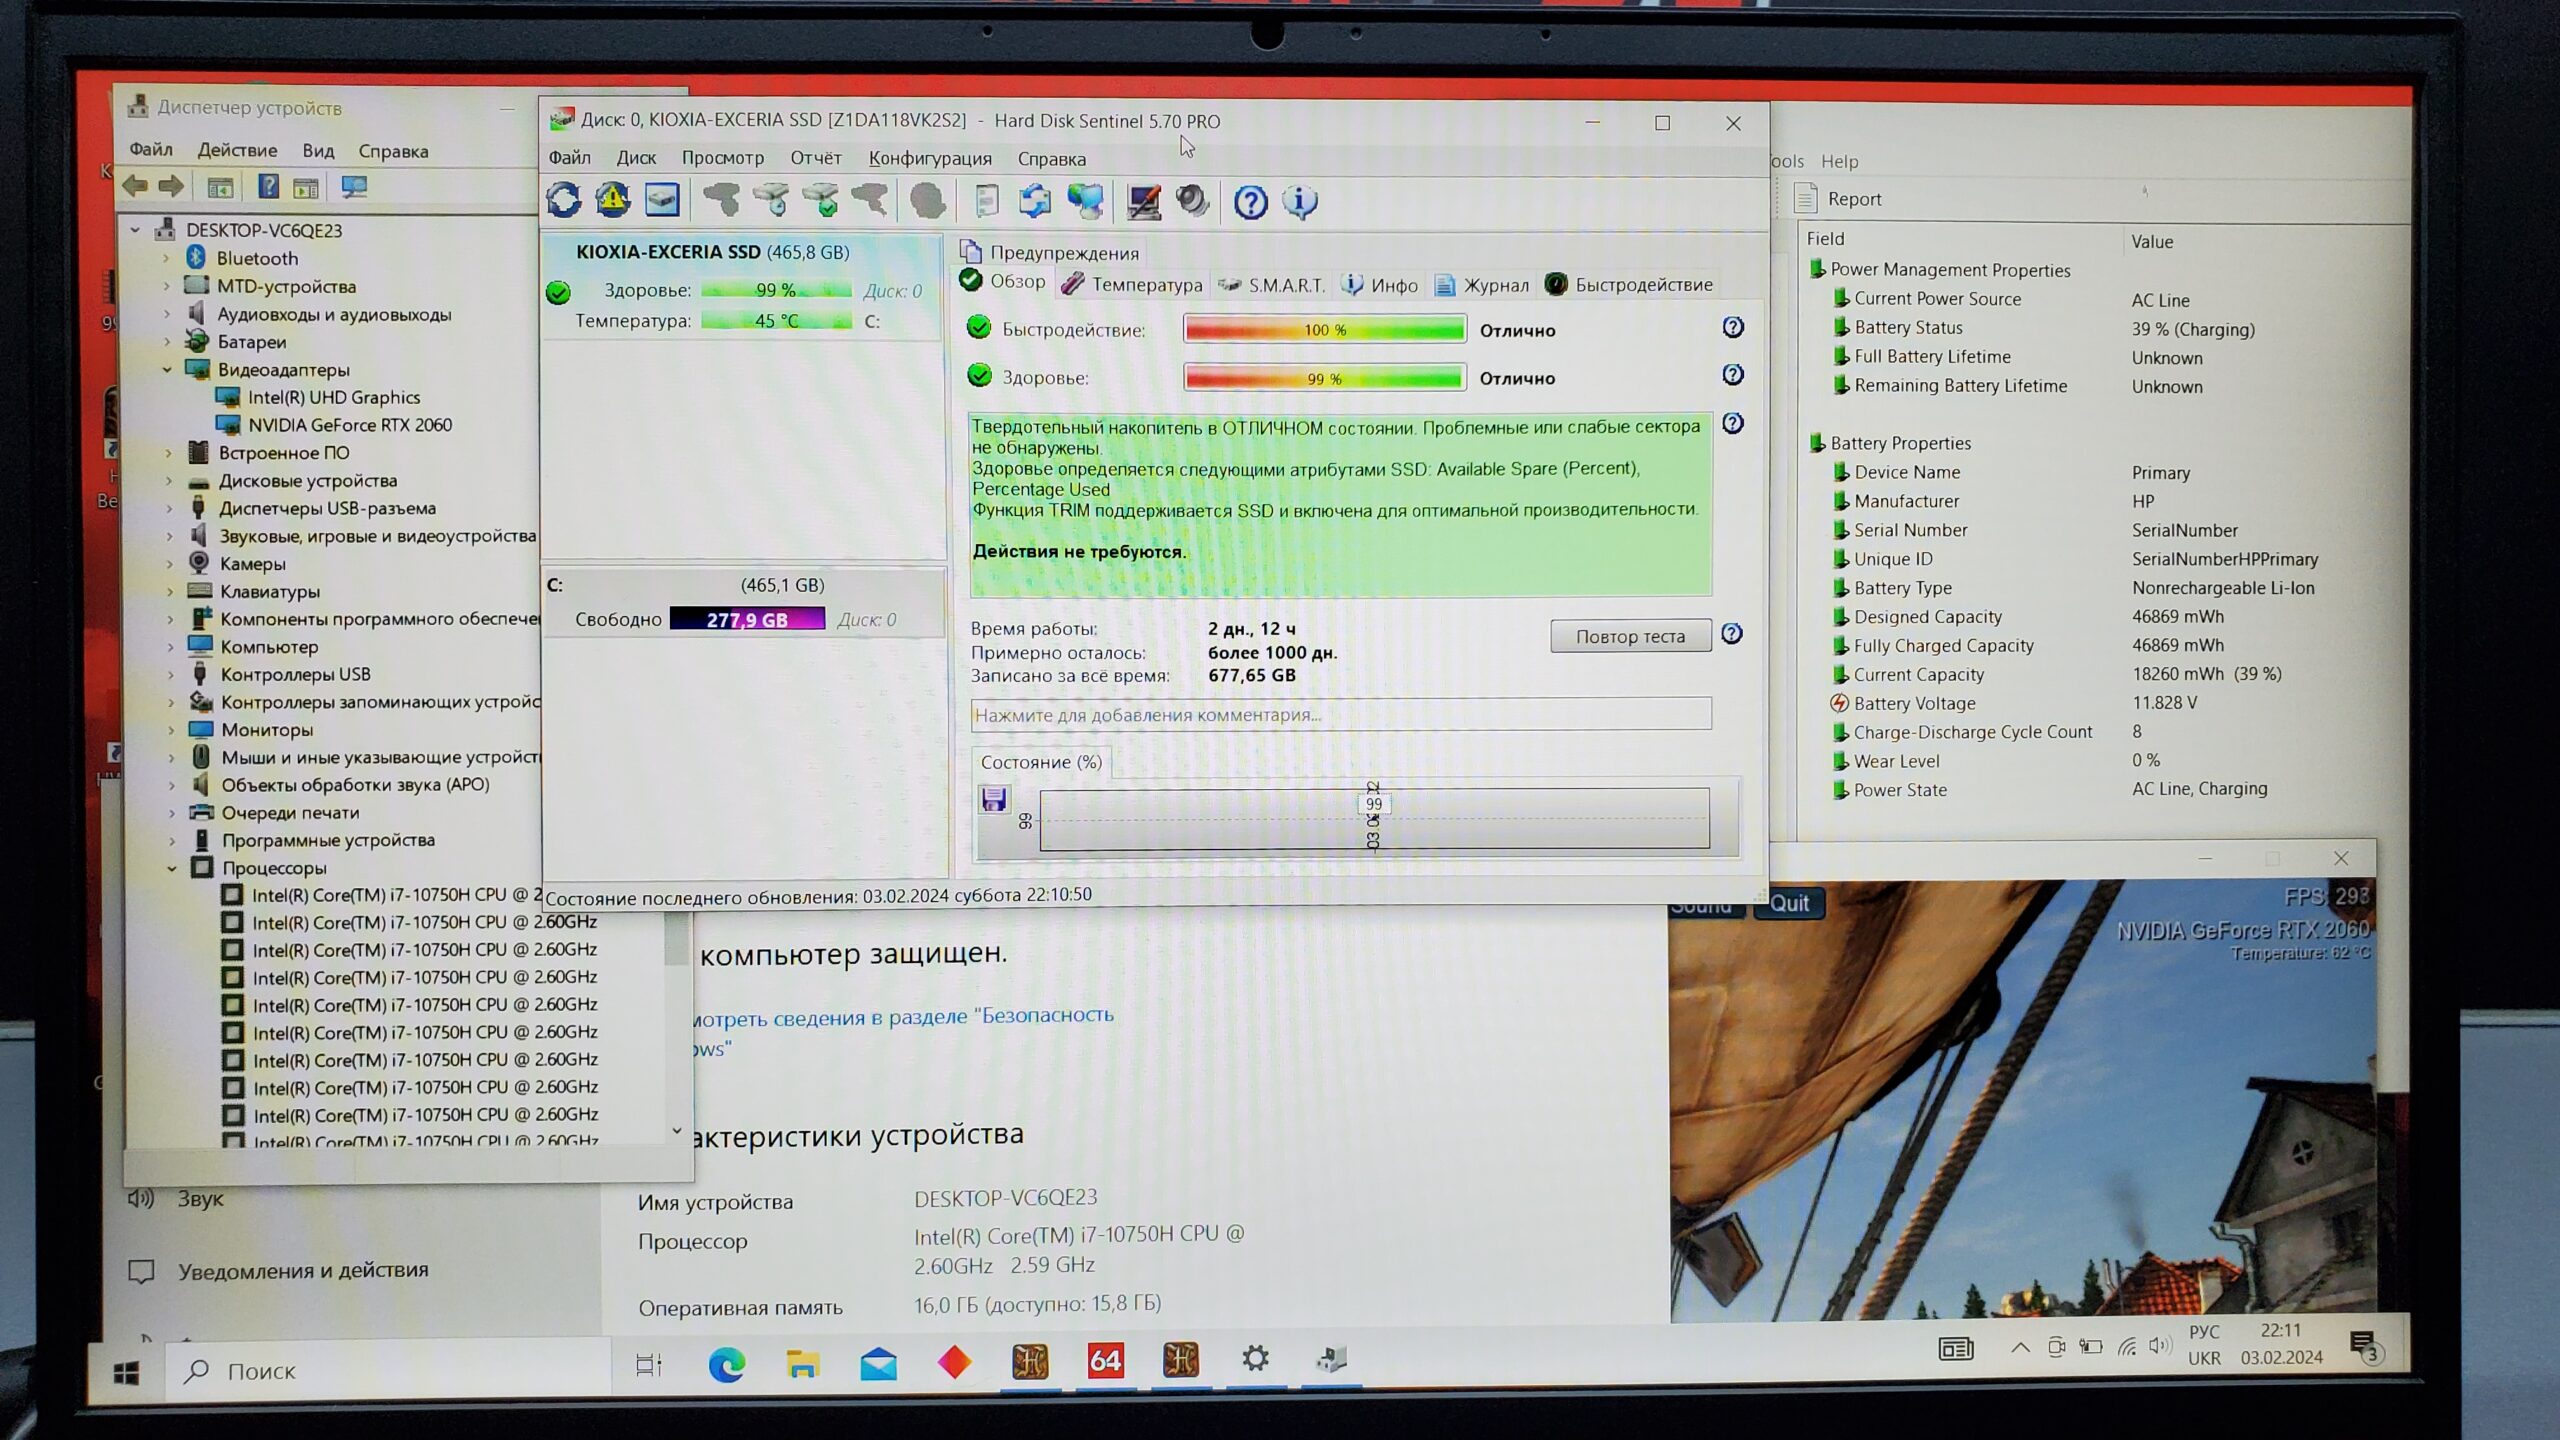Click the blue question mark toolbar icon
The height and width of the screenshot is (1440, 2560).
point(1250,203)
